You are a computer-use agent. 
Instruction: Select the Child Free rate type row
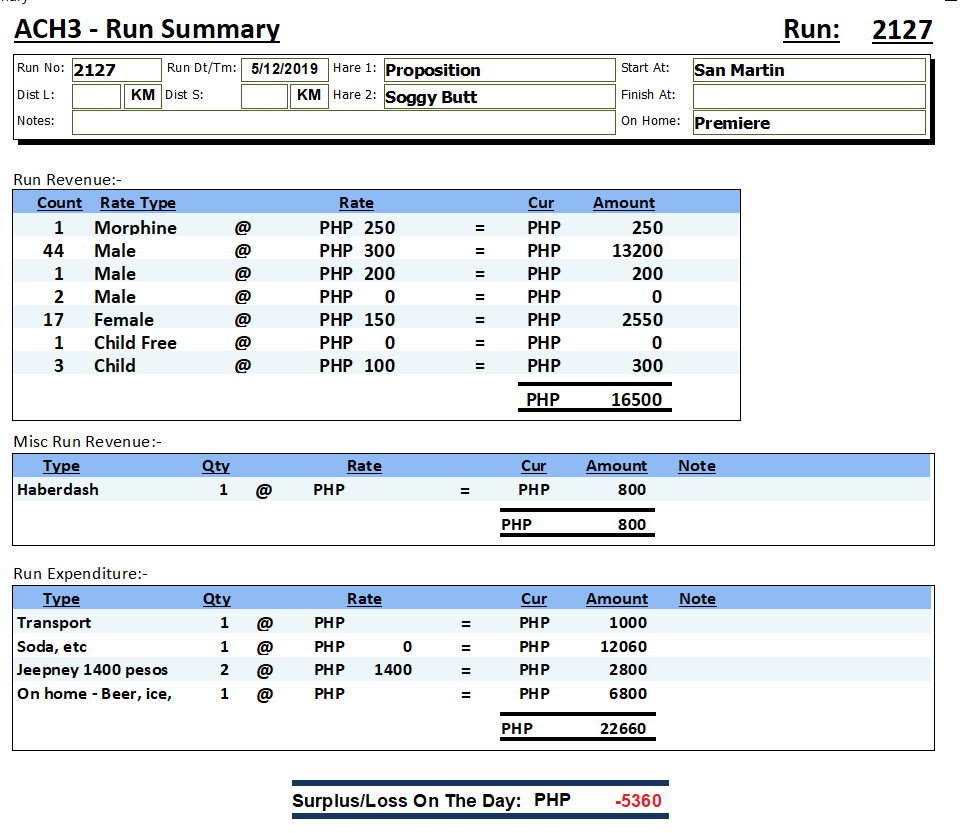pyautogui.click(x=135, y=343)
